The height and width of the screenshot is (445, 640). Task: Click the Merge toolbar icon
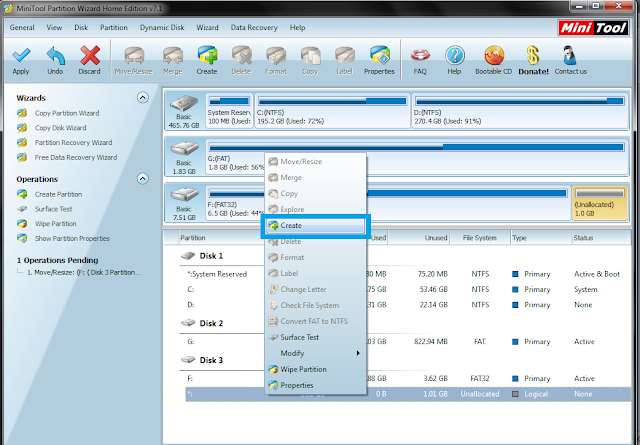tap(173, 56)
